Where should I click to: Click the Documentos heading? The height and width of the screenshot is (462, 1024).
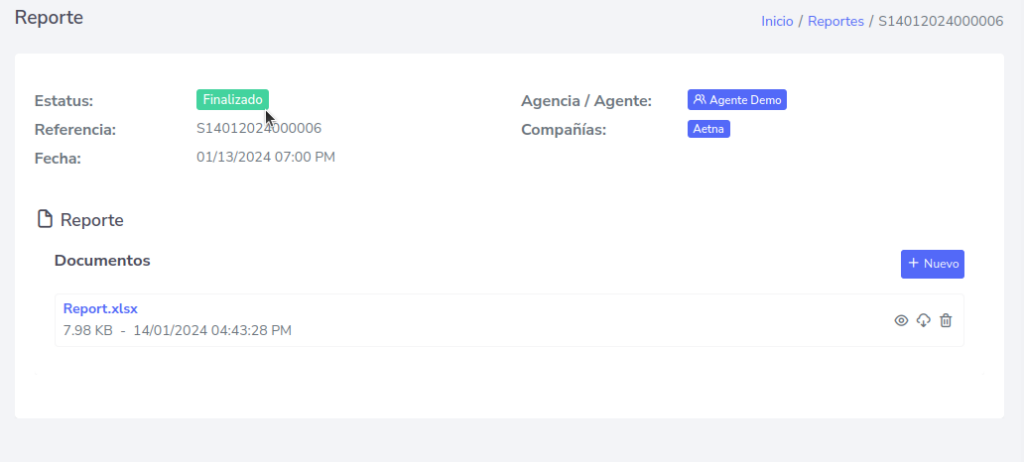tap(102, 260)
